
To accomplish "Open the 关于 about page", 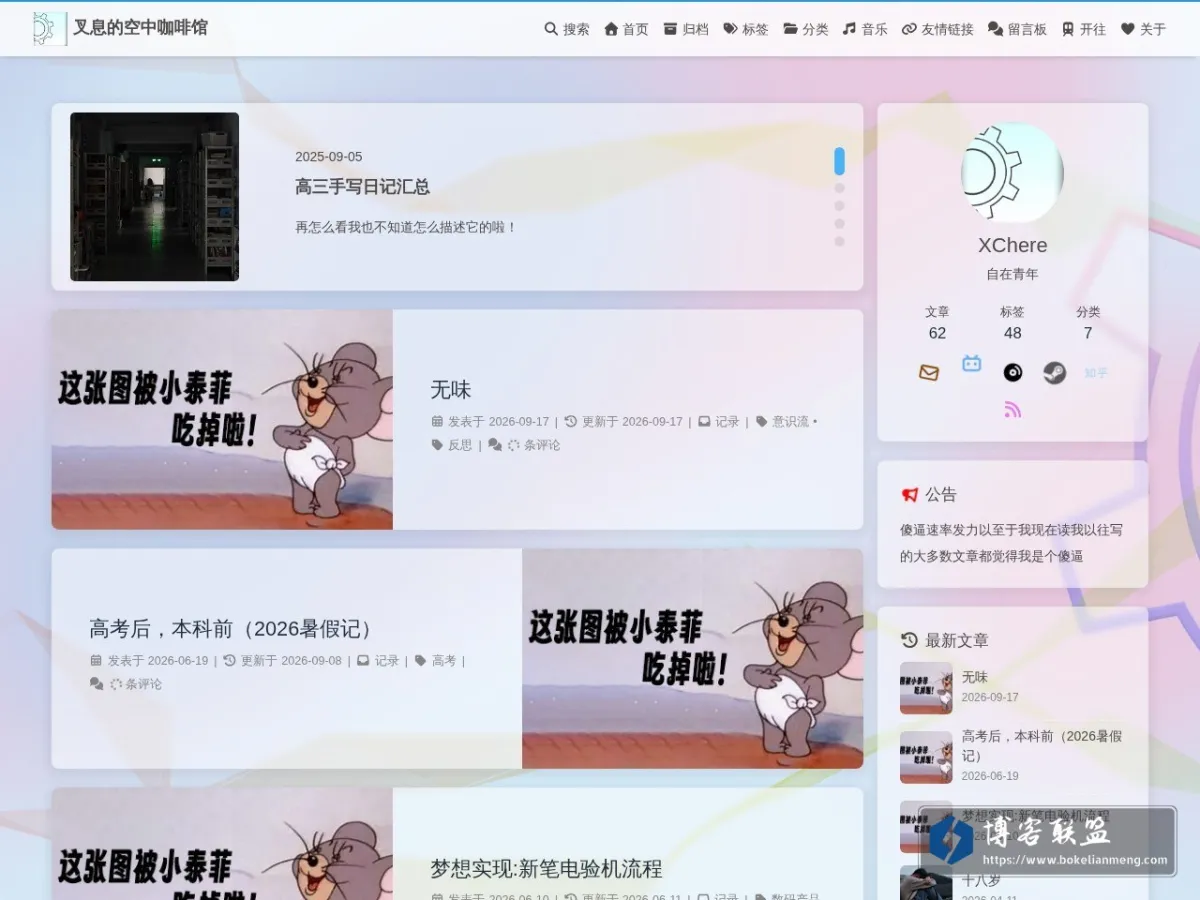I will pyautogui.click(x=1143, y=29).
